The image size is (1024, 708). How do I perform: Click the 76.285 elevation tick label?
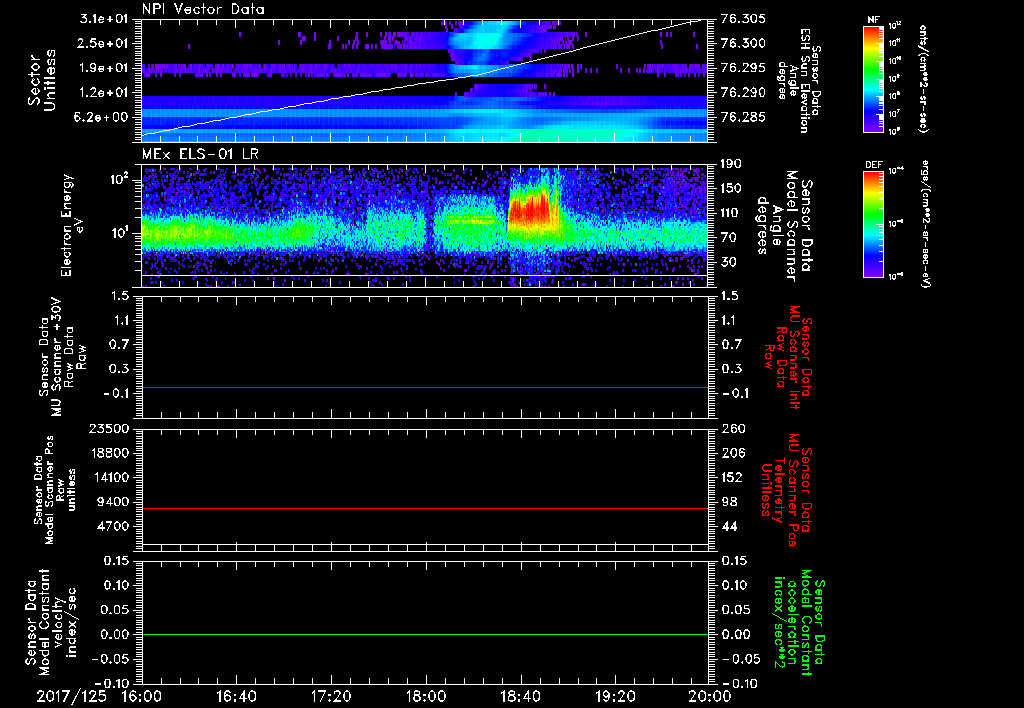coord(743,118)
